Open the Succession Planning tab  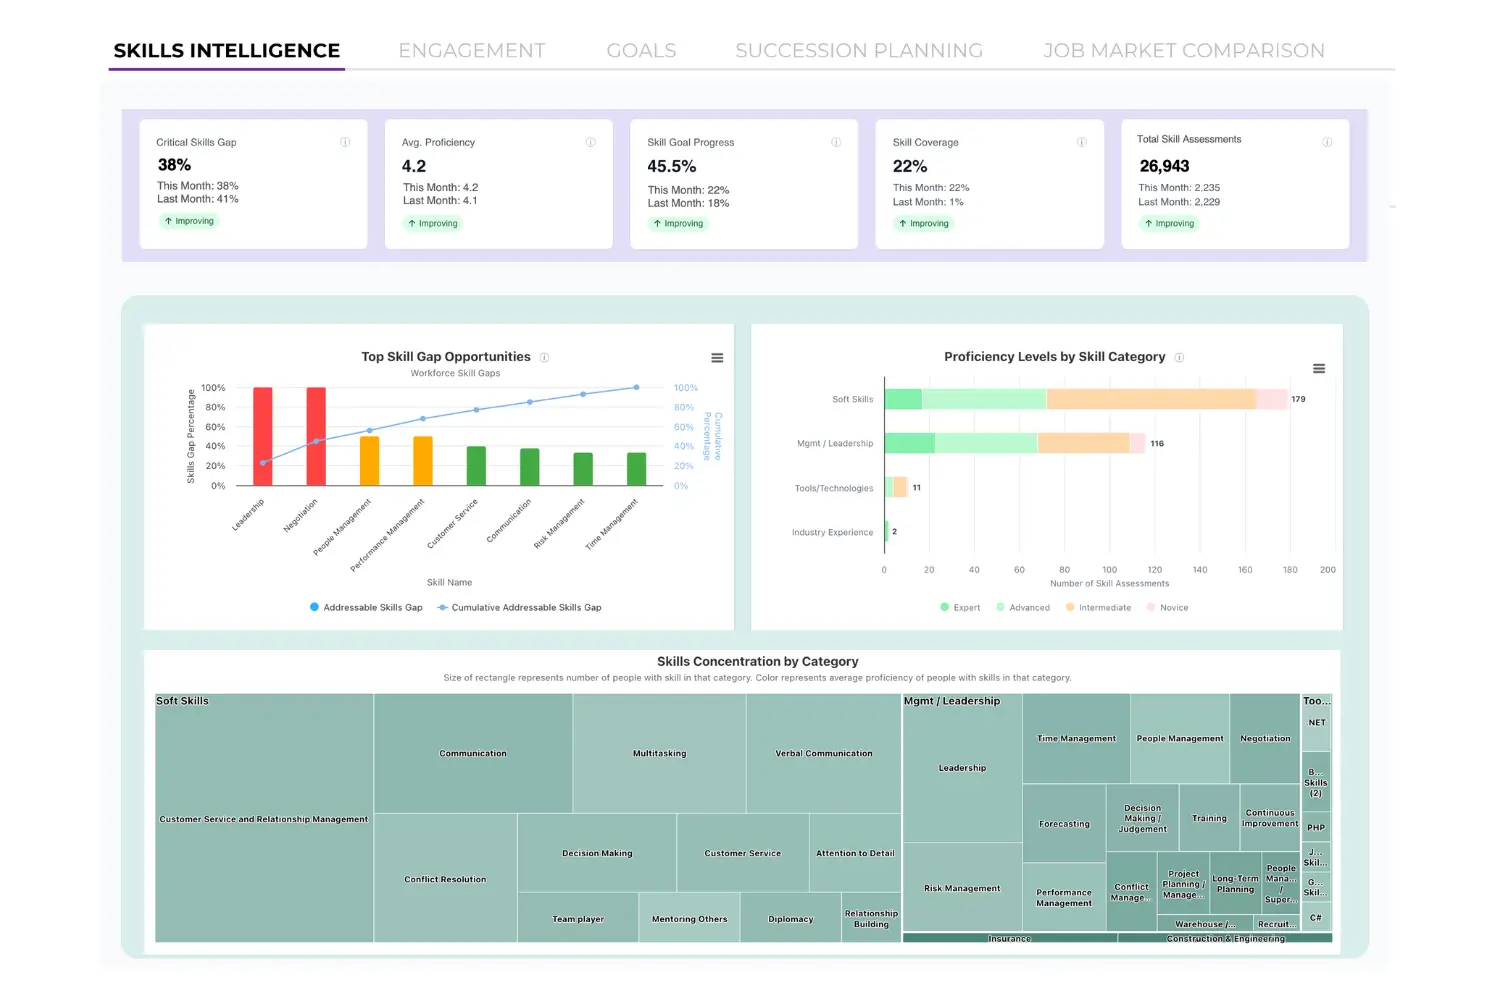(x=858, y=50)
